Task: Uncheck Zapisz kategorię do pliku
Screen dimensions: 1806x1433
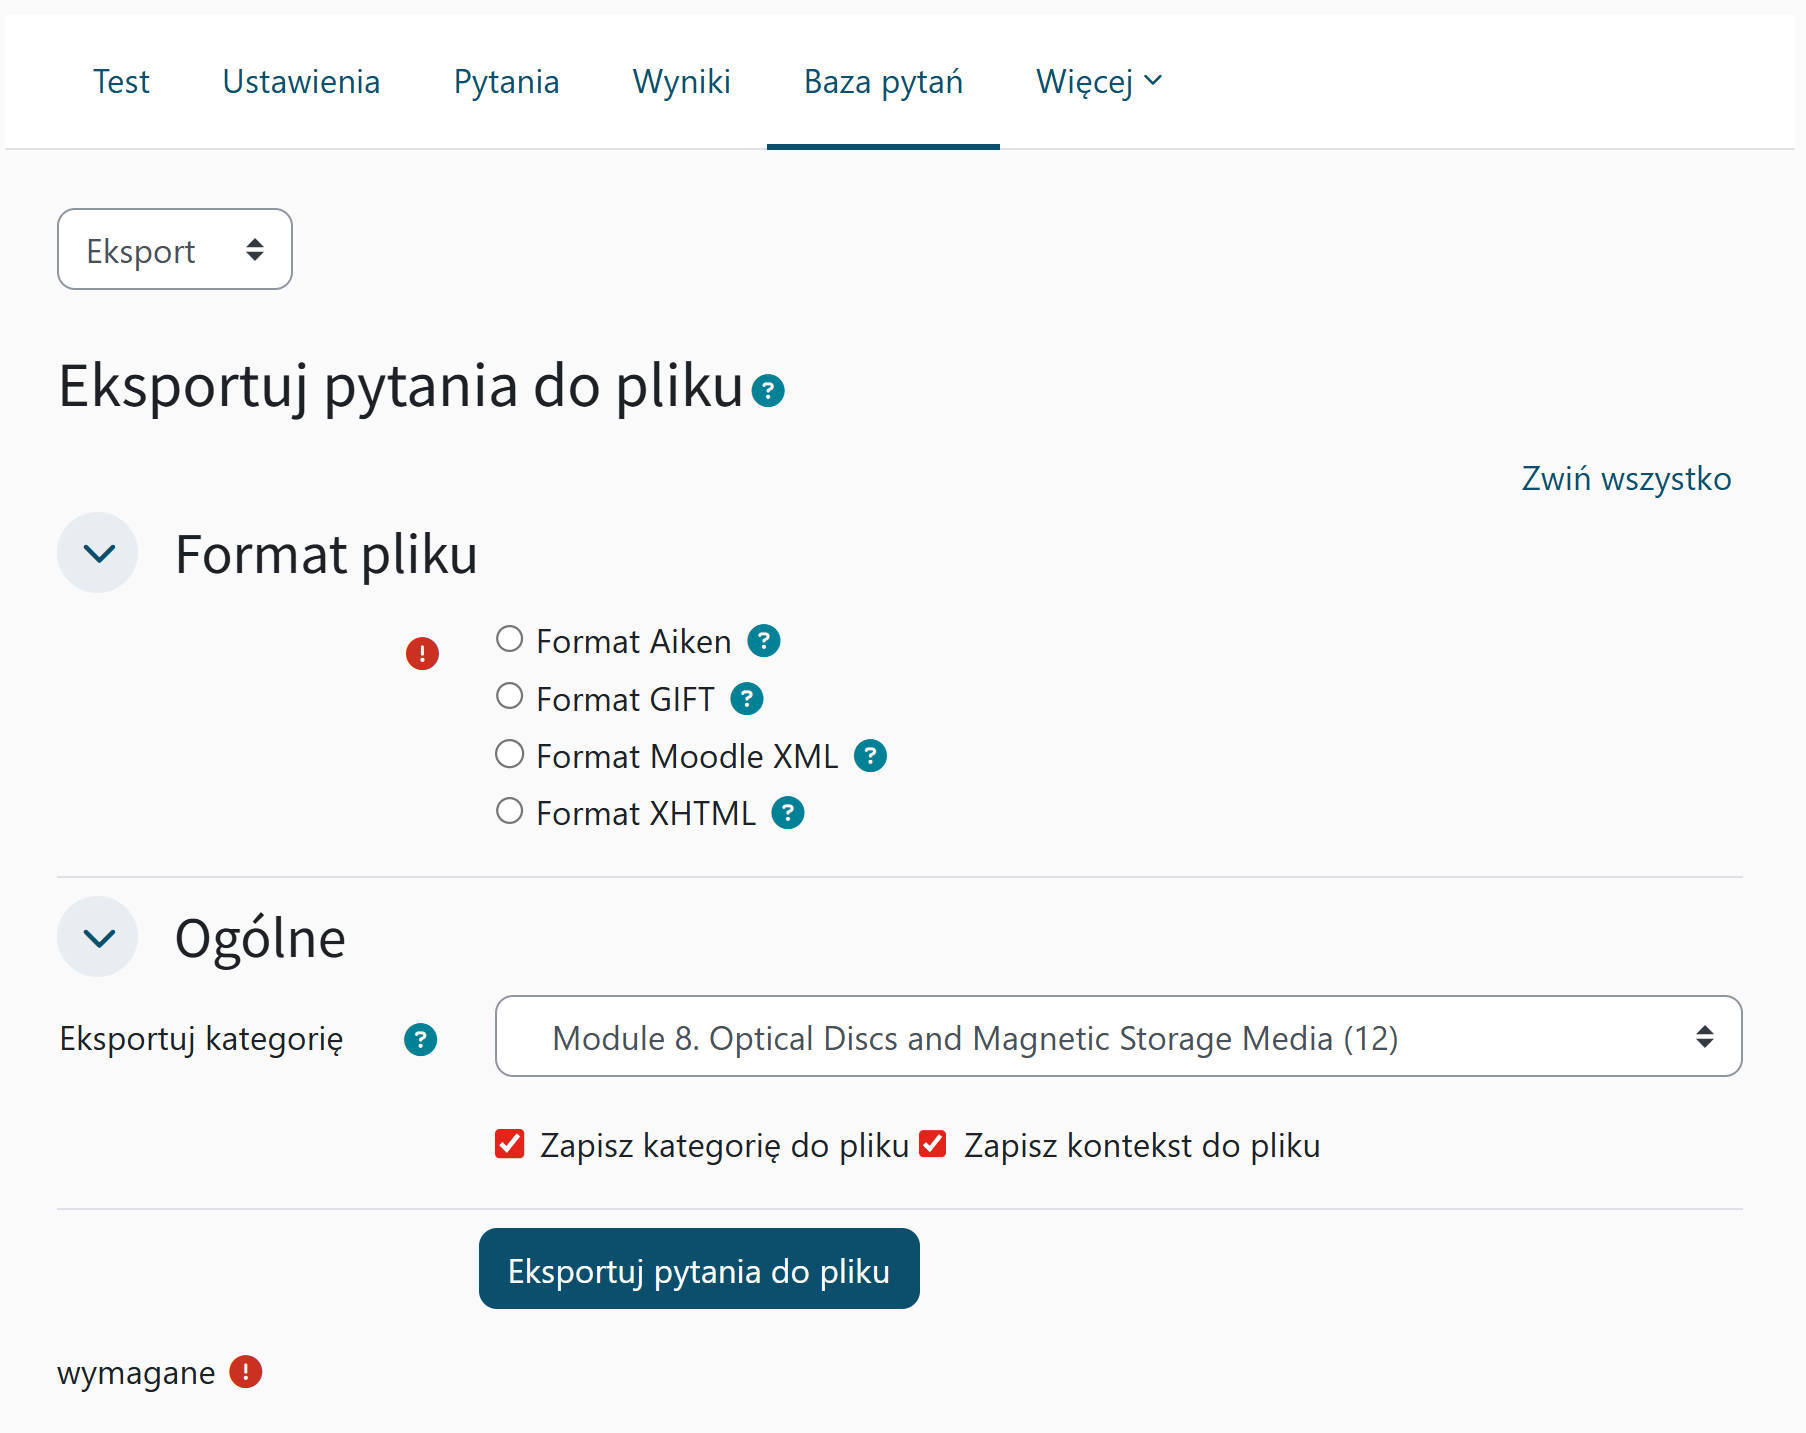Action: (509, 1144)
